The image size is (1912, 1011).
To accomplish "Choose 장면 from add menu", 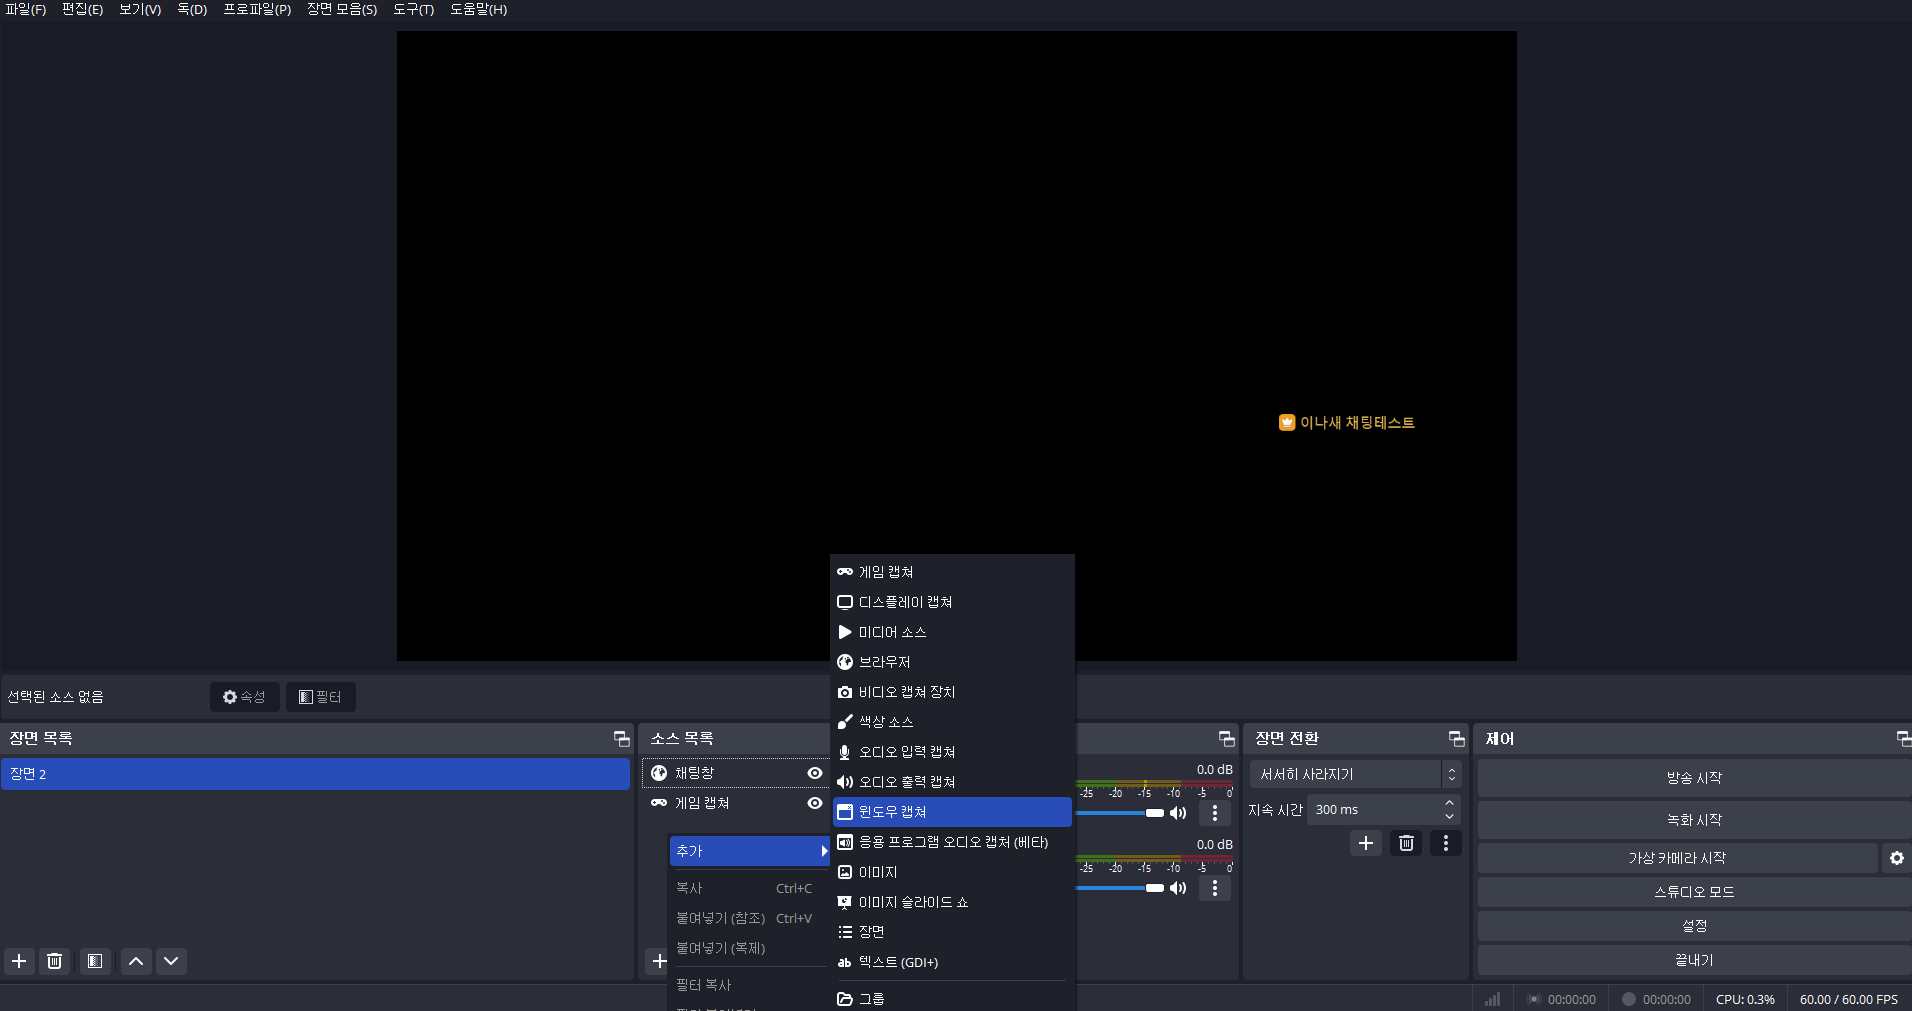I will point(952,932).
